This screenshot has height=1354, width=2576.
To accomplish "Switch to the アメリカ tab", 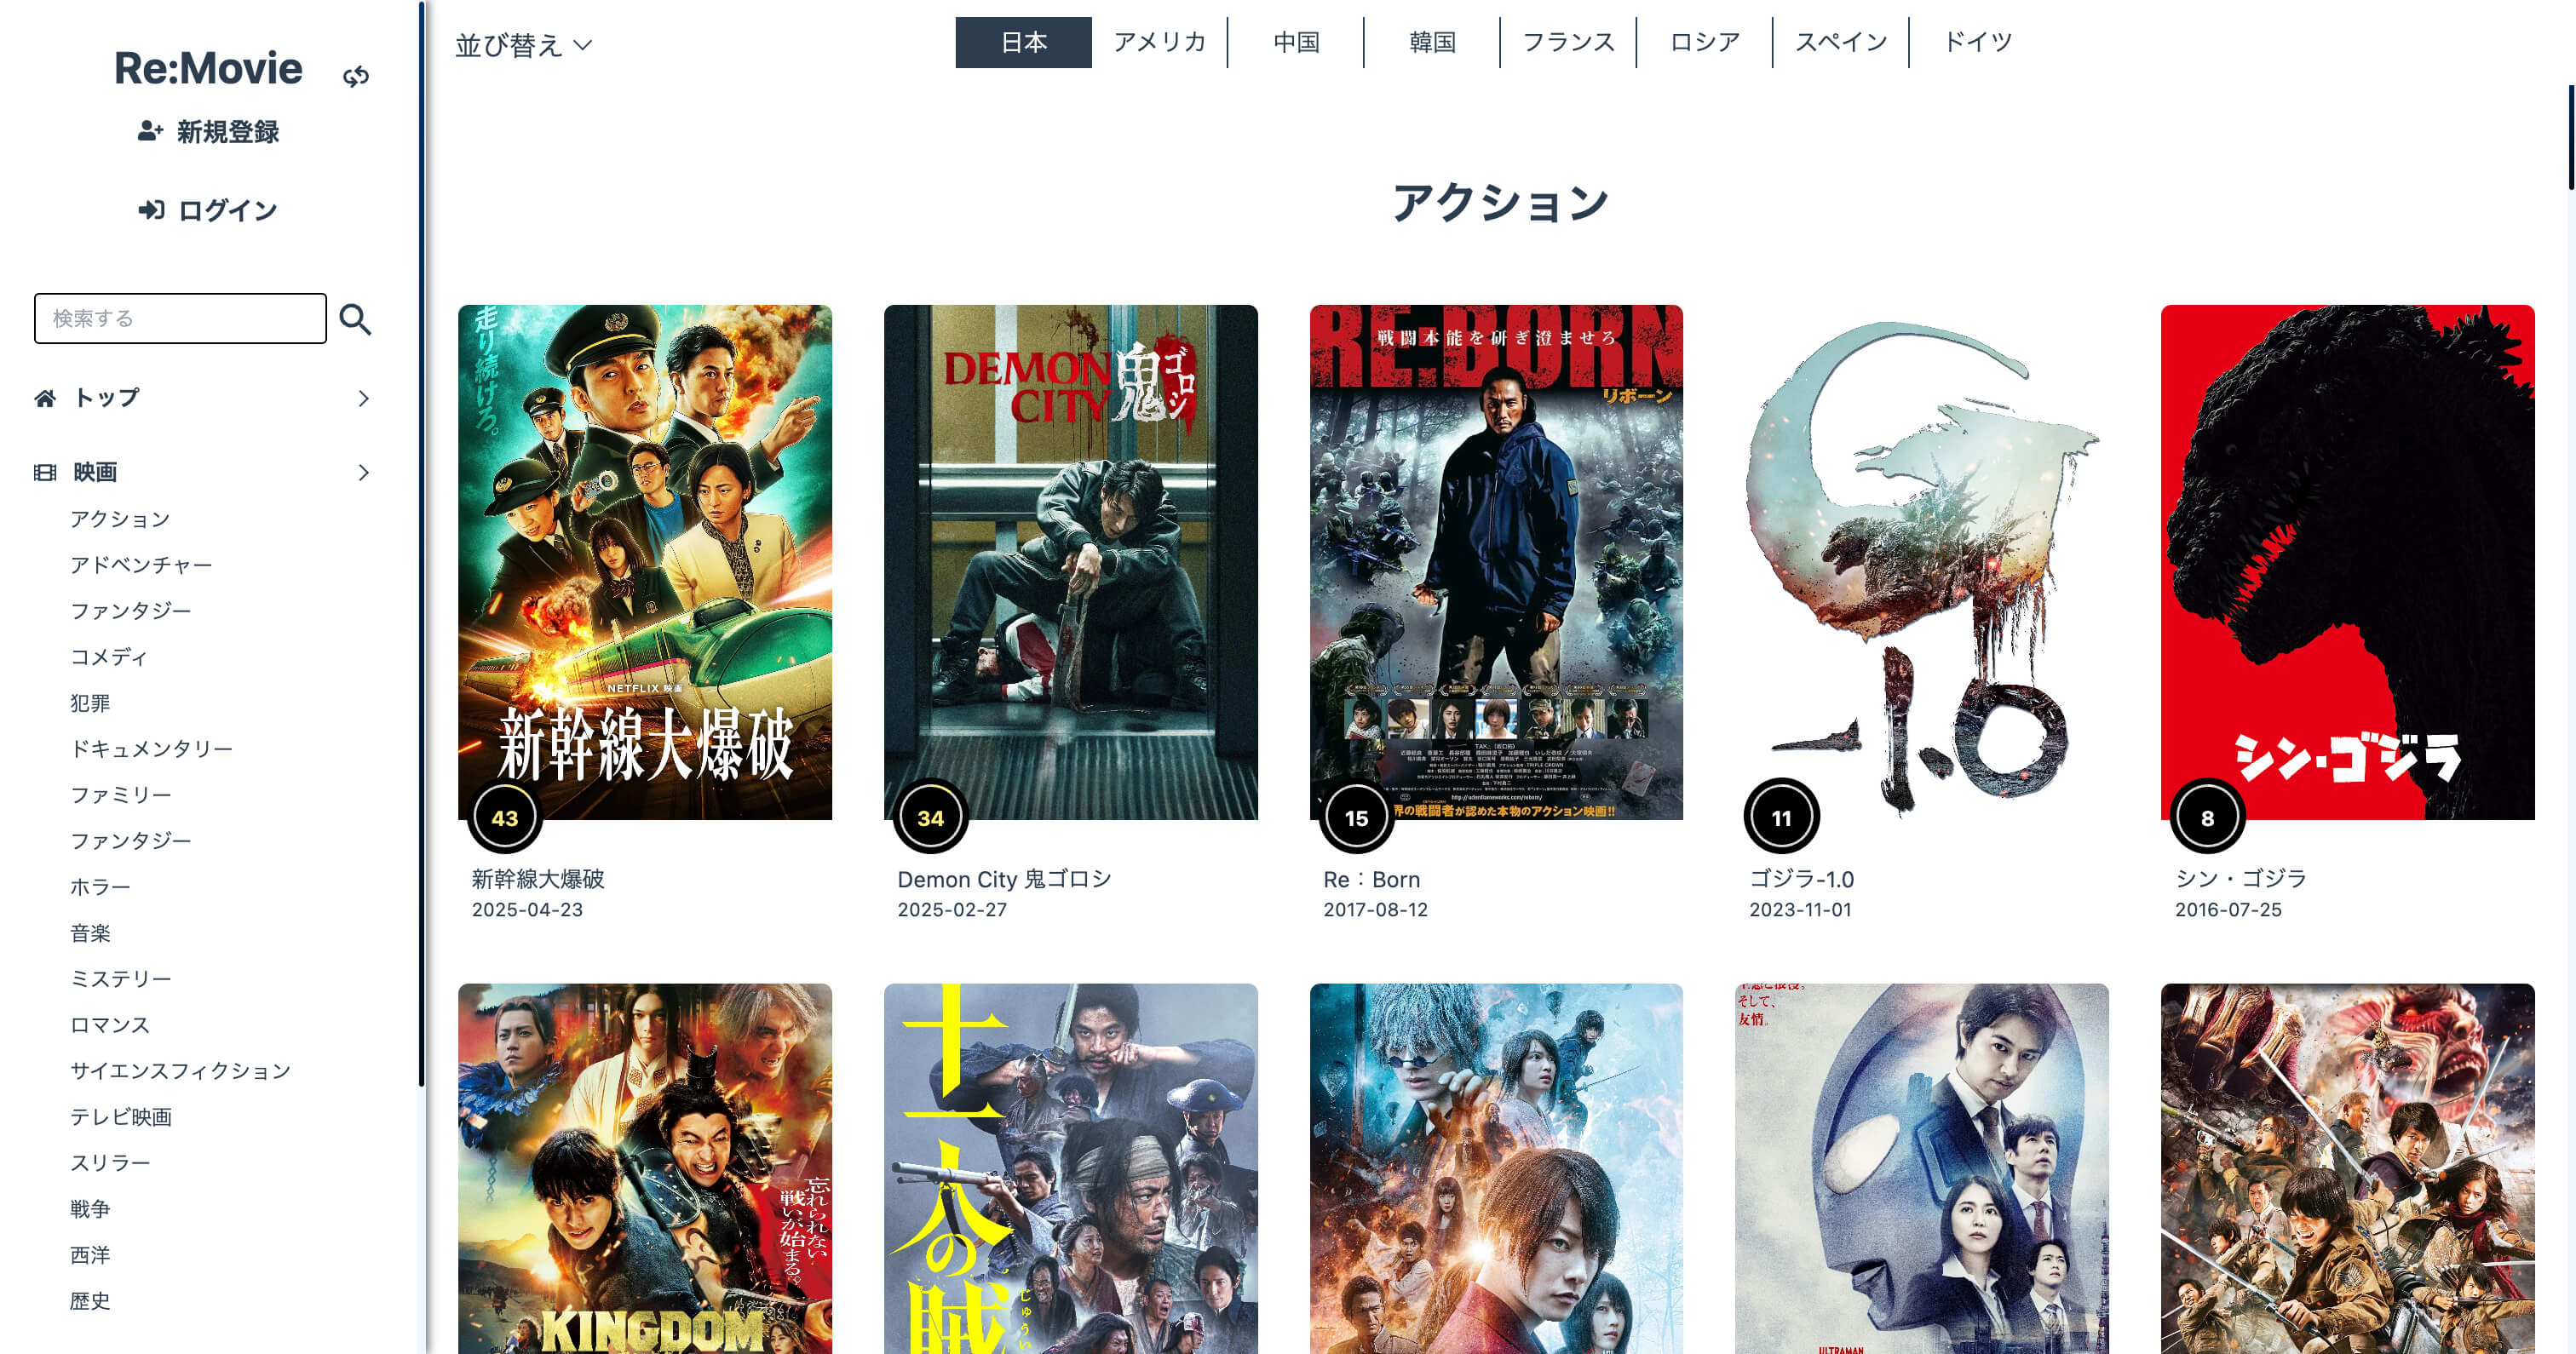I will 1160,42.
